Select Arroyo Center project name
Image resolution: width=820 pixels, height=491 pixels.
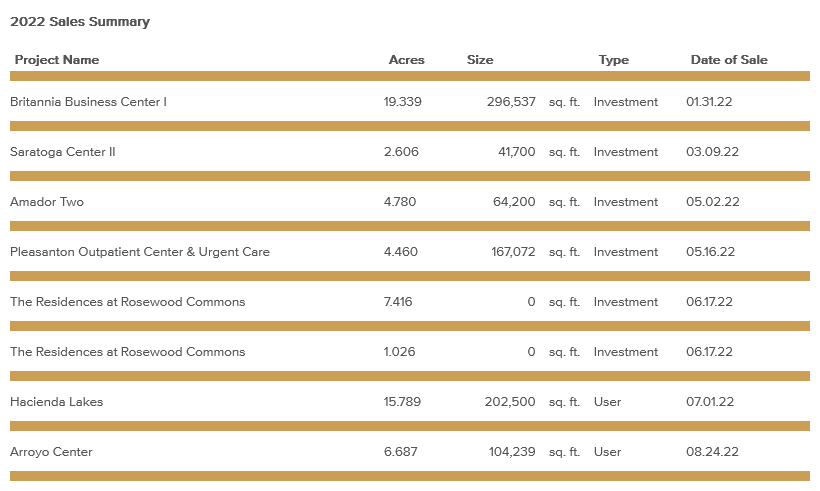pyautogui.click(x=51, y=452)
